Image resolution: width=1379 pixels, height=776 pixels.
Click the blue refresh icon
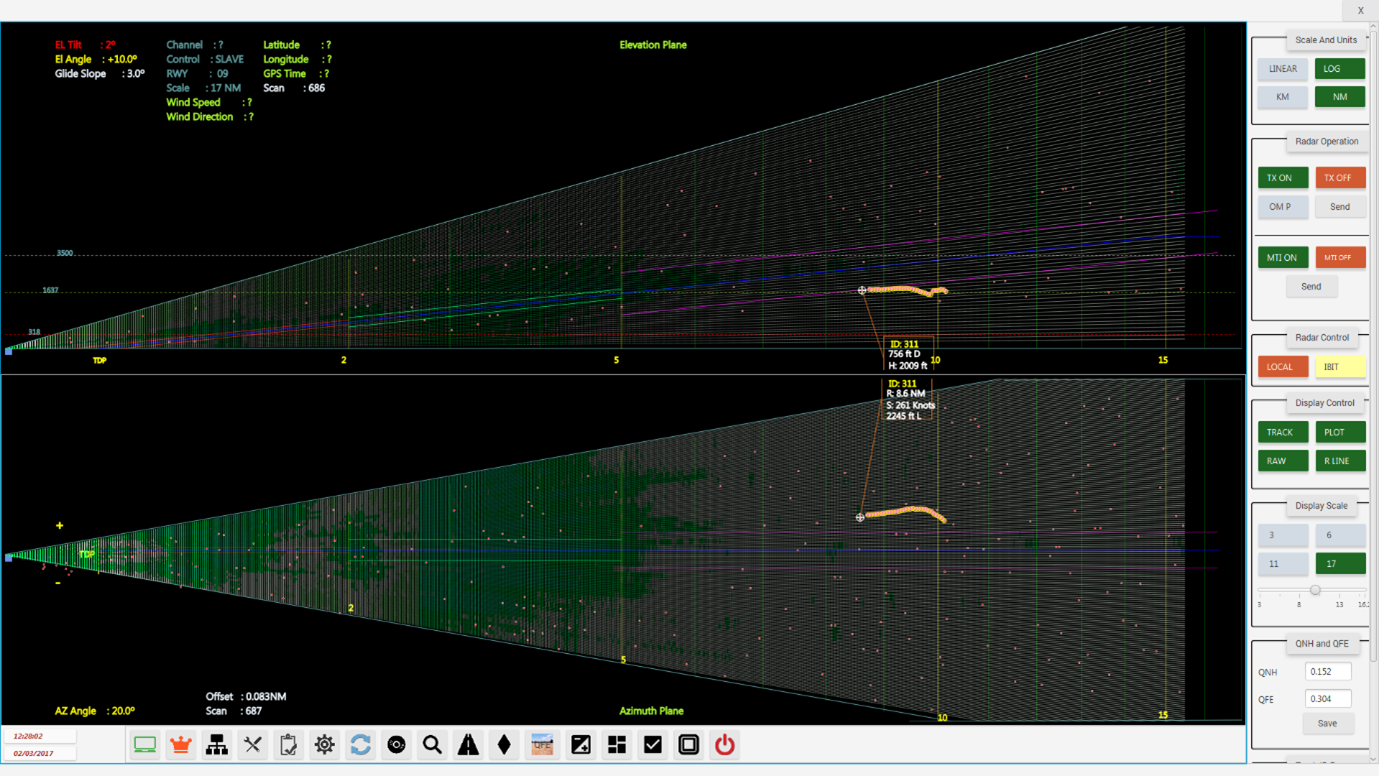[360, 745]
